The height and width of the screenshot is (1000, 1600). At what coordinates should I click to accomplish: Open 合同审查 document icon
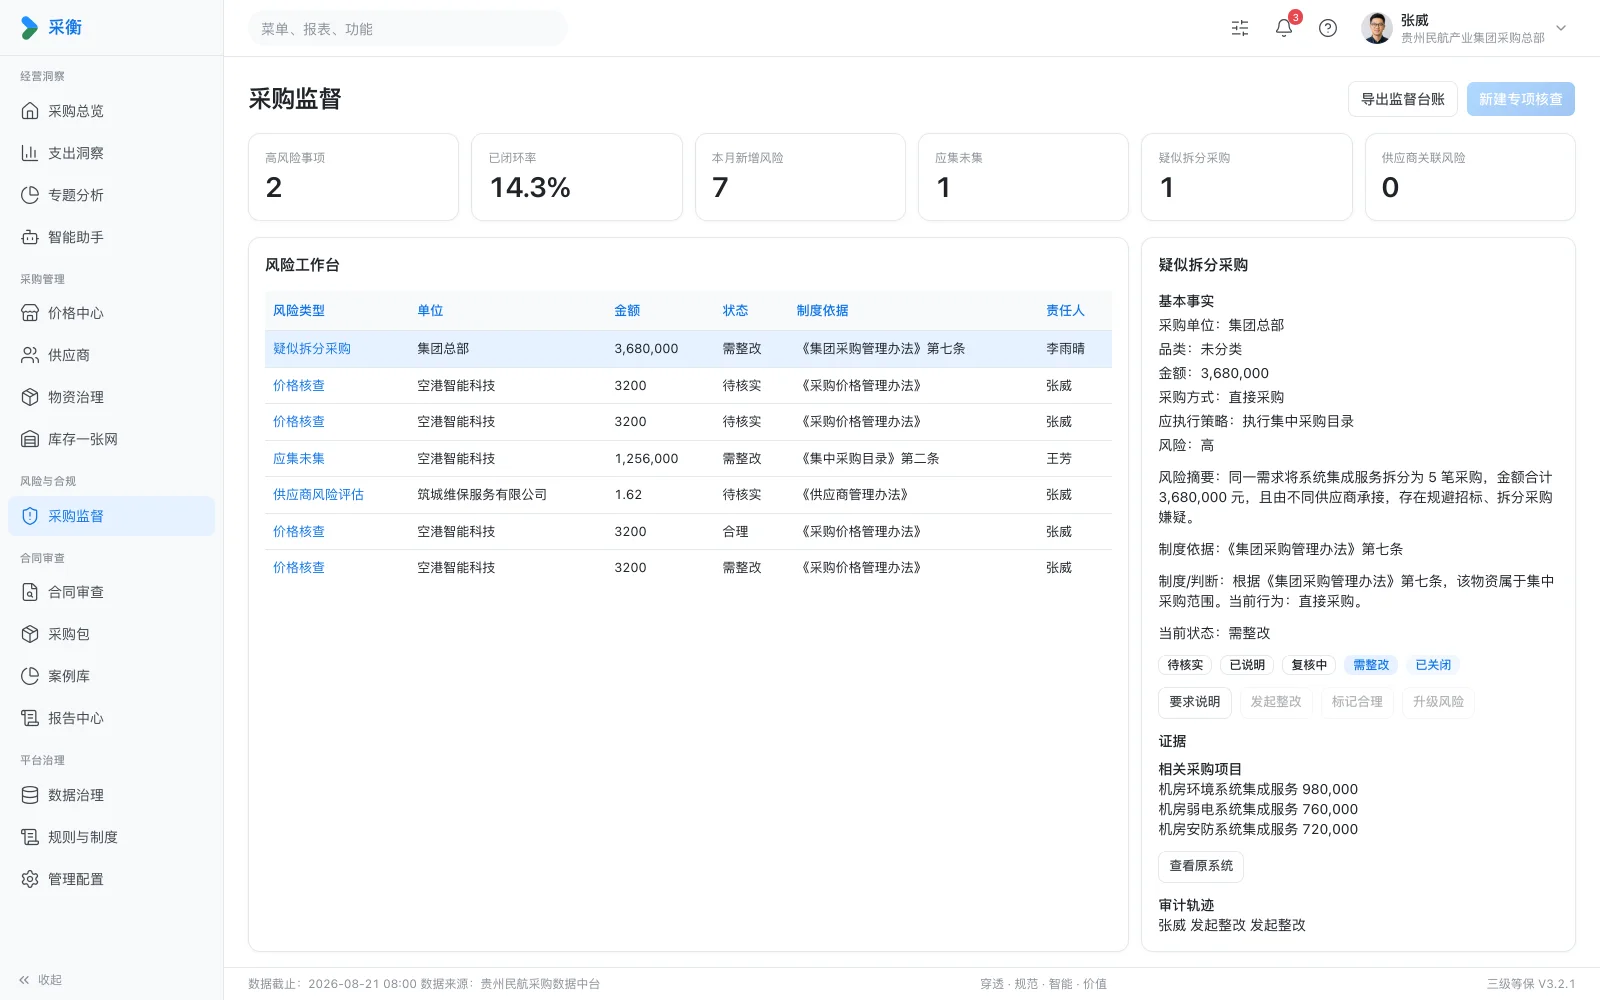pyautogui.click(x=30, y=592)
